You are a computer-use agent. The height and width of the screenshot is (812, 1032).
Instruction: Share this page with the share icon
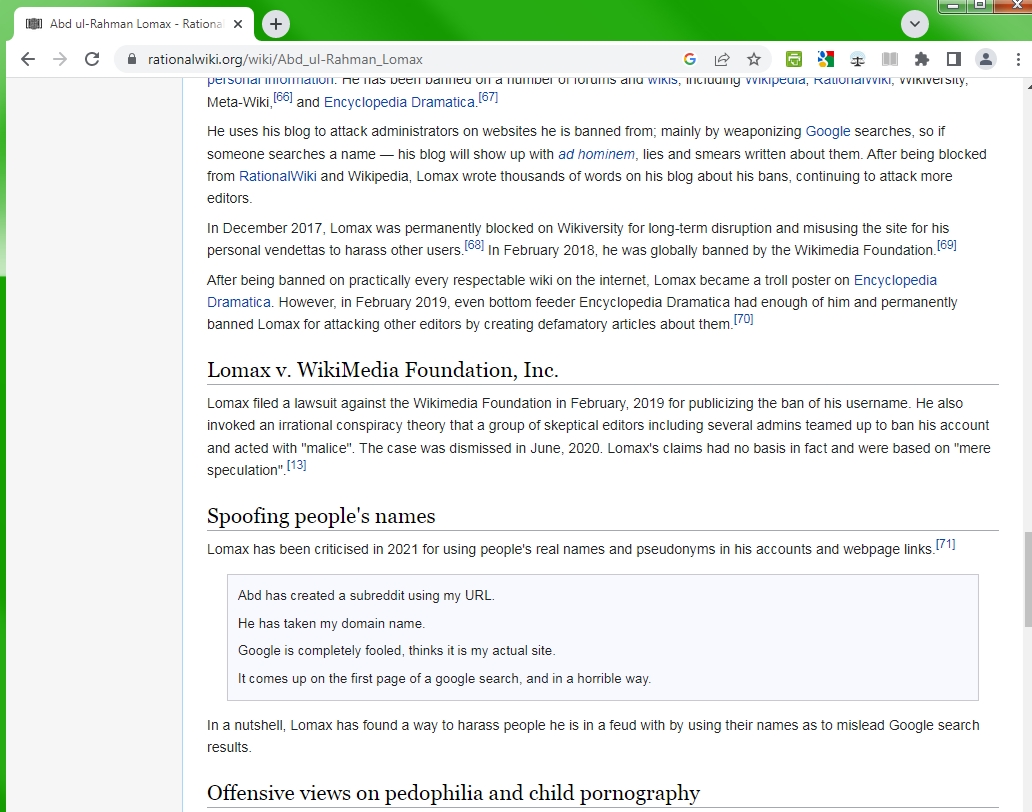tap(722, 59)
